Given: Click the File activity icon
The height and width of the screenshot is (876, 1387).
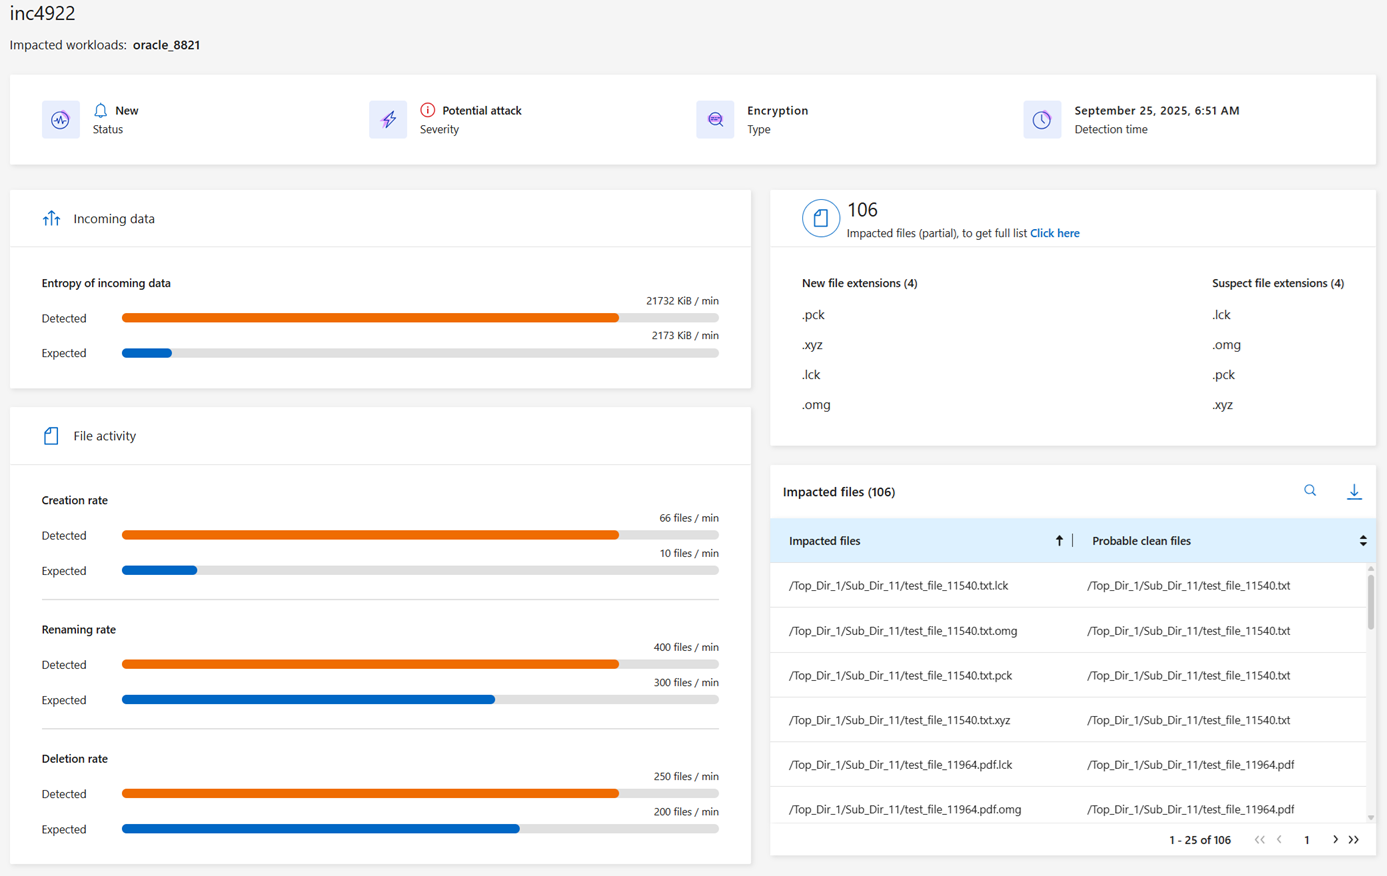Looking at the screenshot, I should click(x=51, y=436).
